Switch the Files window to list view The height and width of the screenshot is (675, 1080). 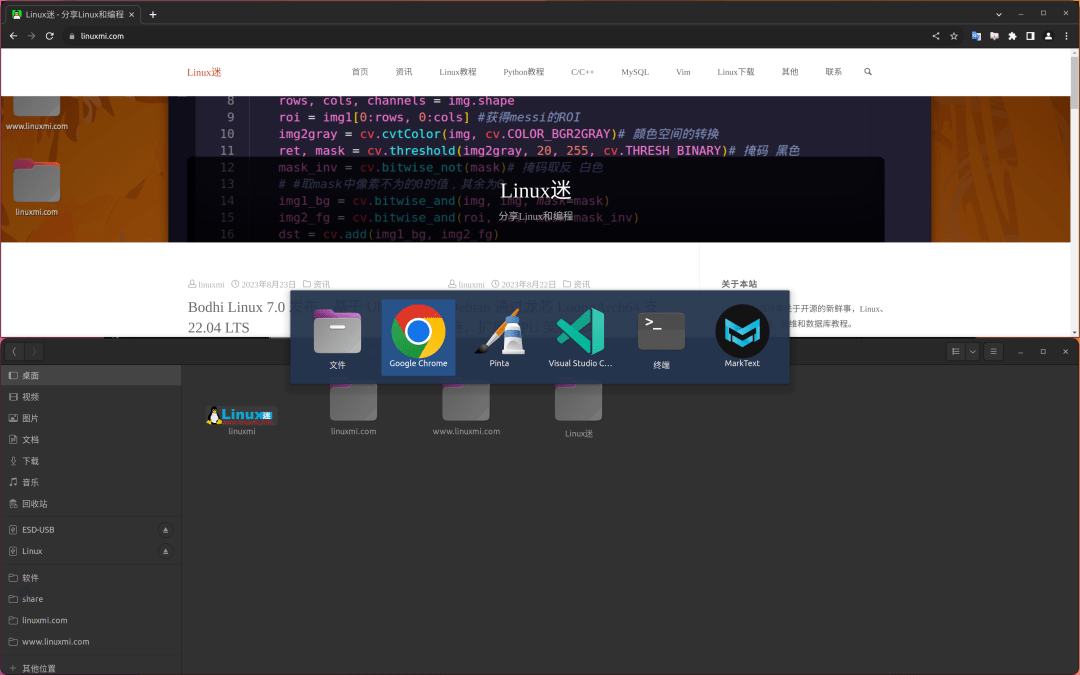[x=956, y=351]
